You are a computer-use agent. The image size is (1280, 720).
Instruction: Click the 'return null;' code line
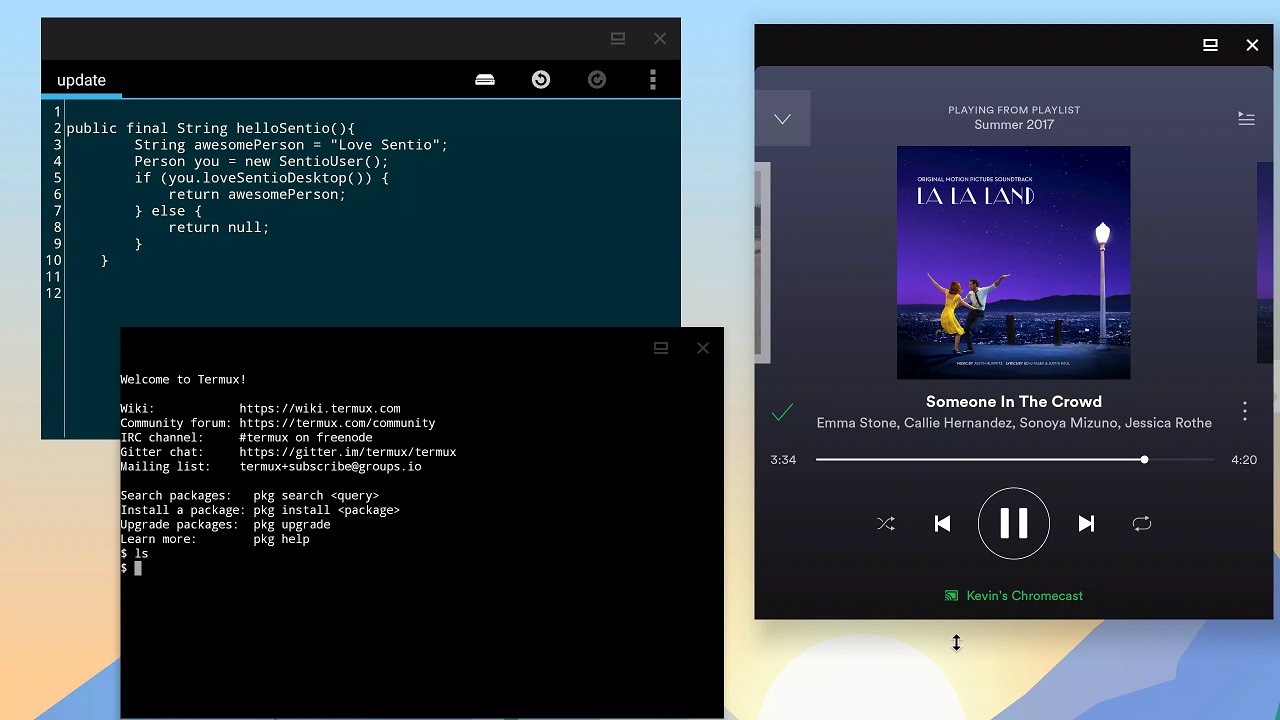tap(219, 227)
